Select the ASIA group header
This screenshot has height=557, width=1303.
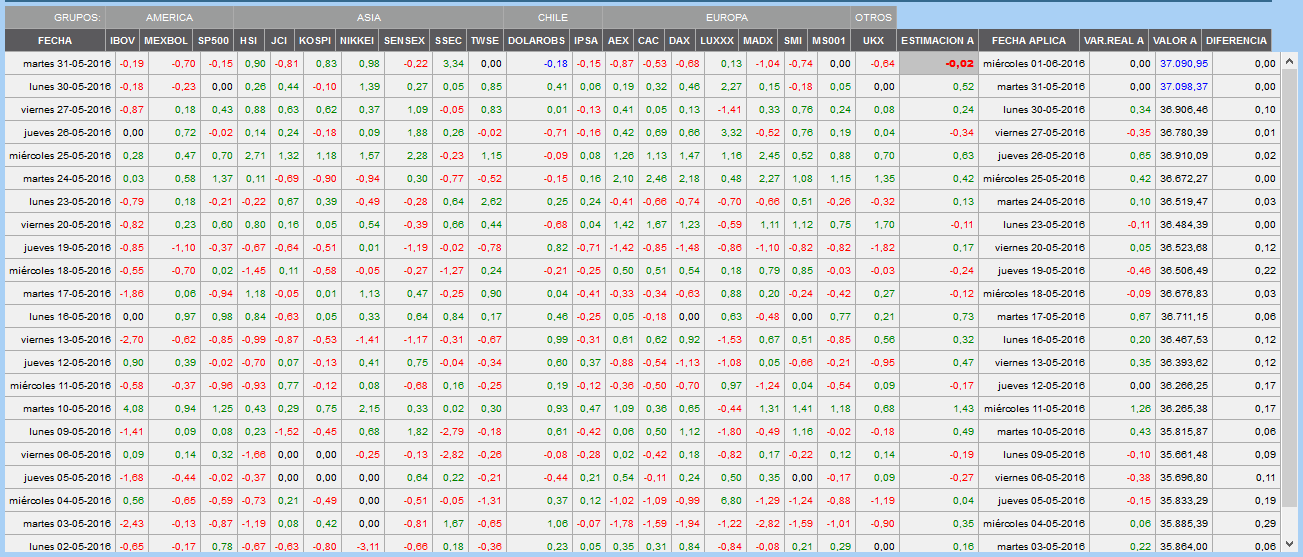[368, 18]
